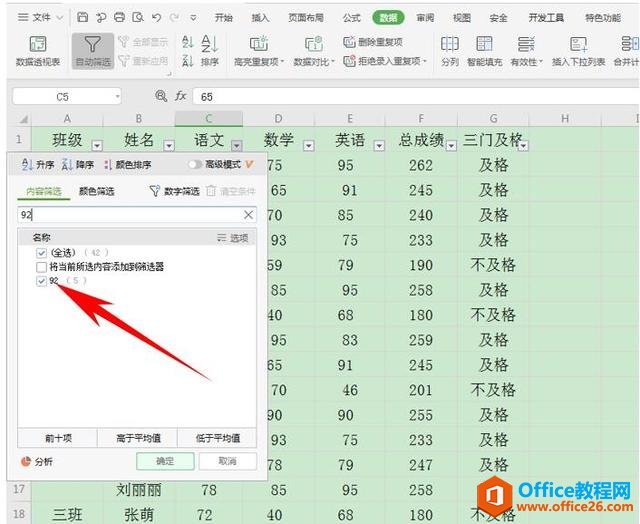640x524 pixels.
Task: Click 颜色排序 color sort in filter panel
Action: coord(128,164)
